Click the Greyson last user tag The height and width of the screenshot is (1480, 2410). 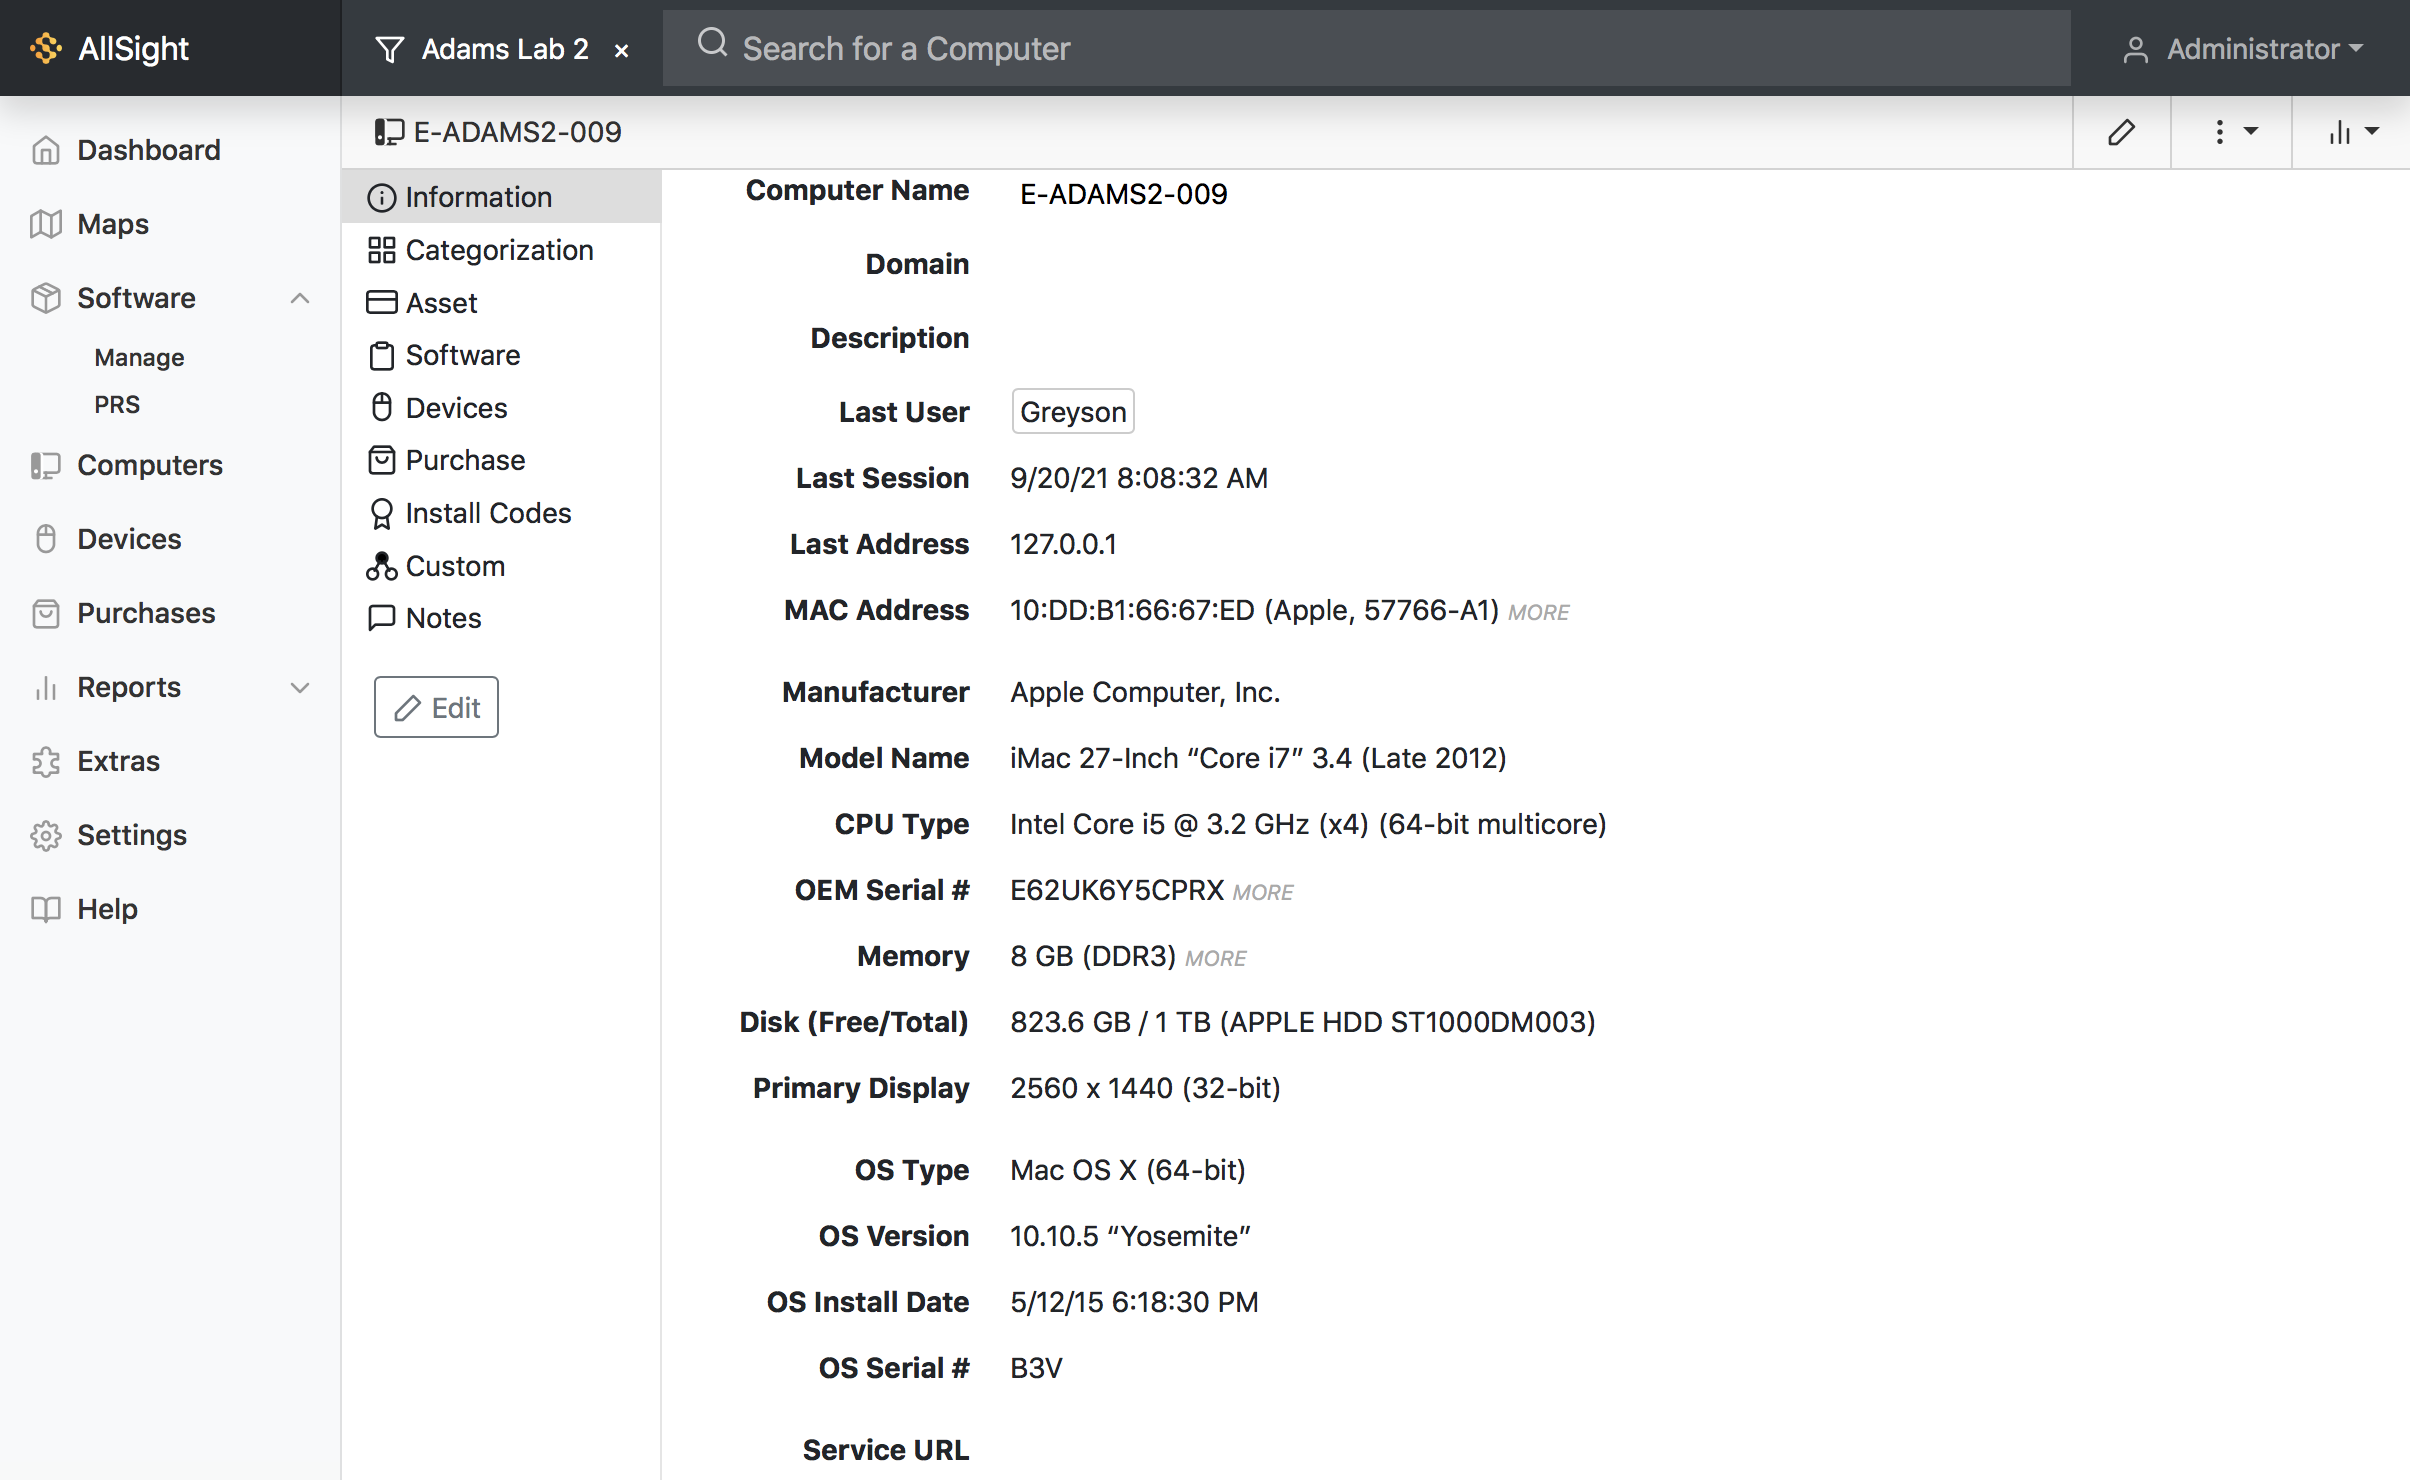click(x=1071, y=411)
